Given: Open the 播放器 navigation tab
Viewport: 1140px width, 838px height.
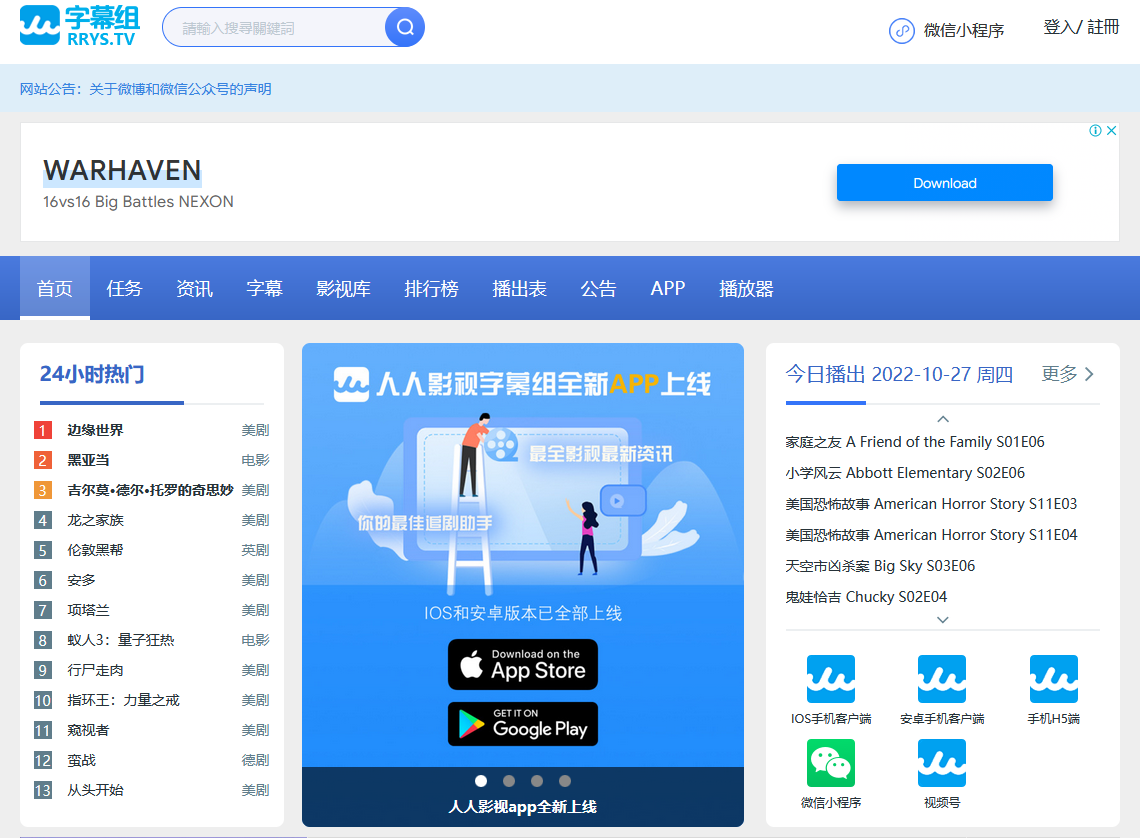Looking at the screenshot, I should pyautogui.click(x=746, y=289).
